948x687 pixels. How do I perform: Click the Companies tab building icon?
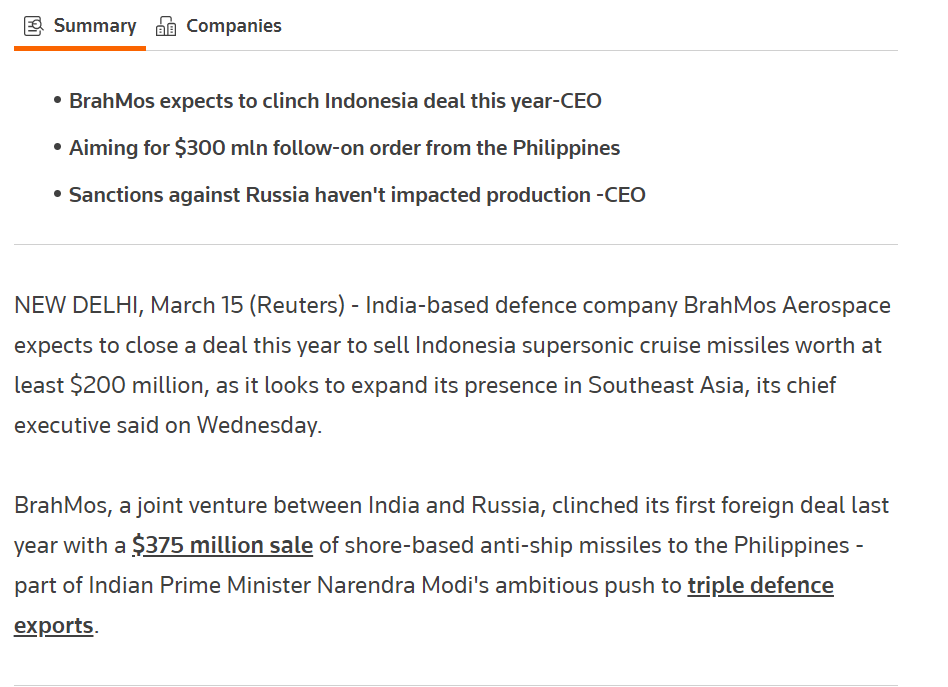click(167, 26)
